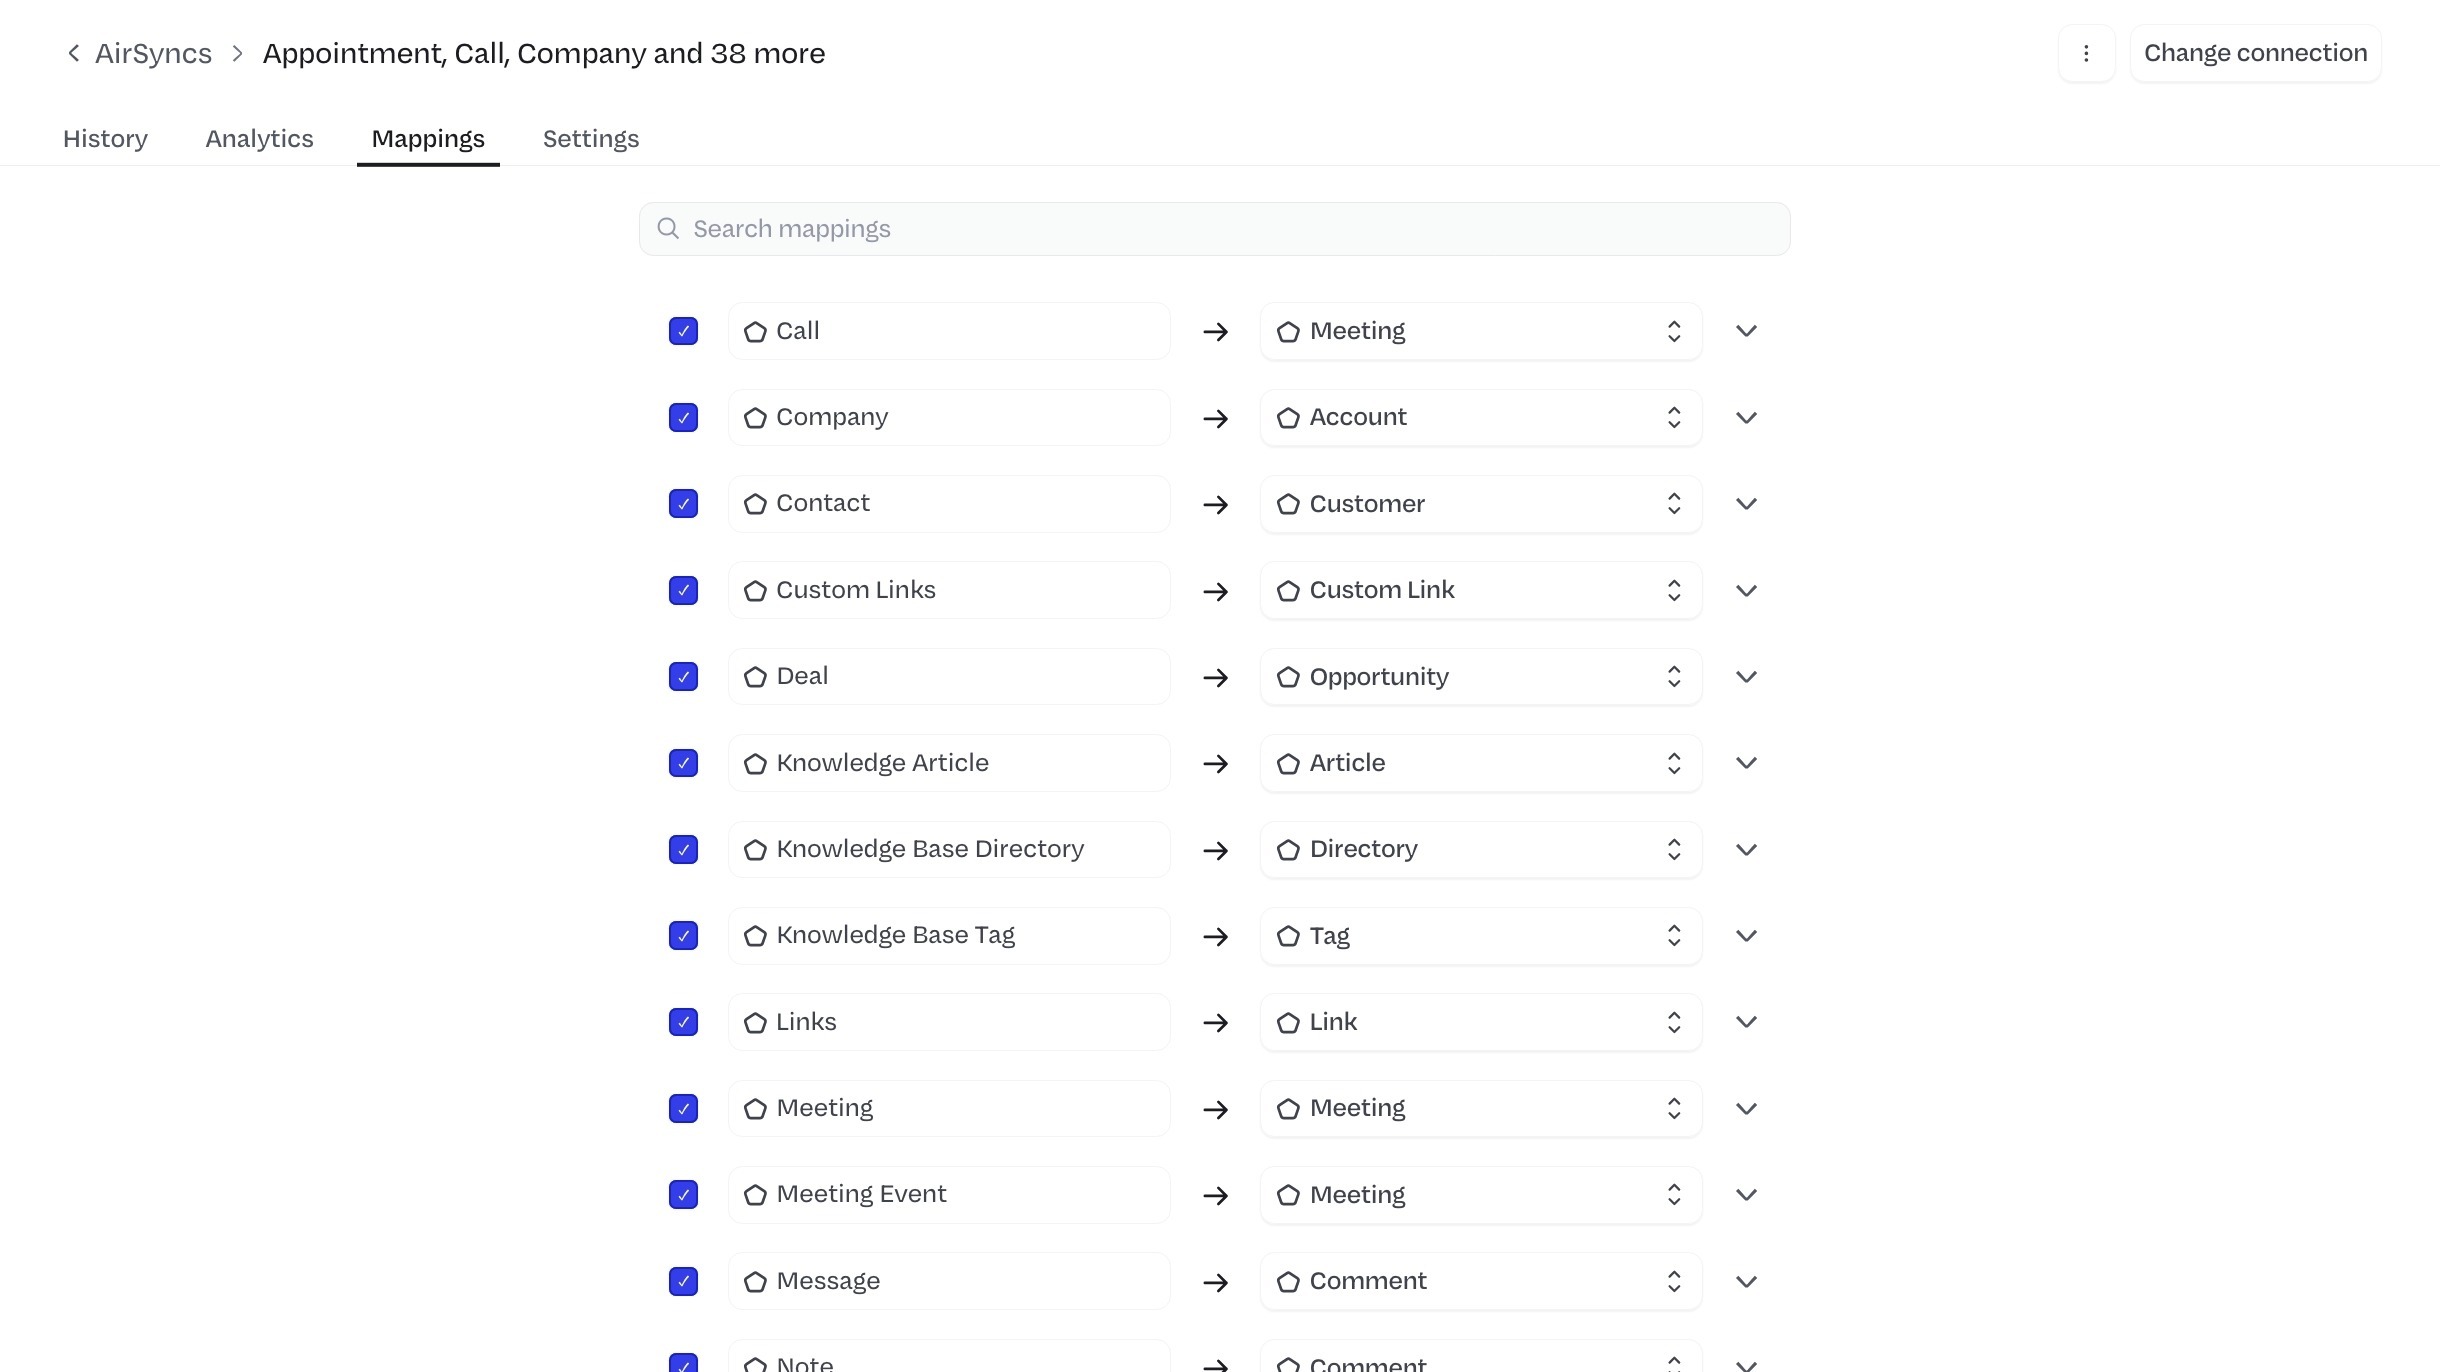Viewport: 2440px width, 1372px height.
Task: Uncheck the Company mapping checkbox
Action: tap(683, 417)
